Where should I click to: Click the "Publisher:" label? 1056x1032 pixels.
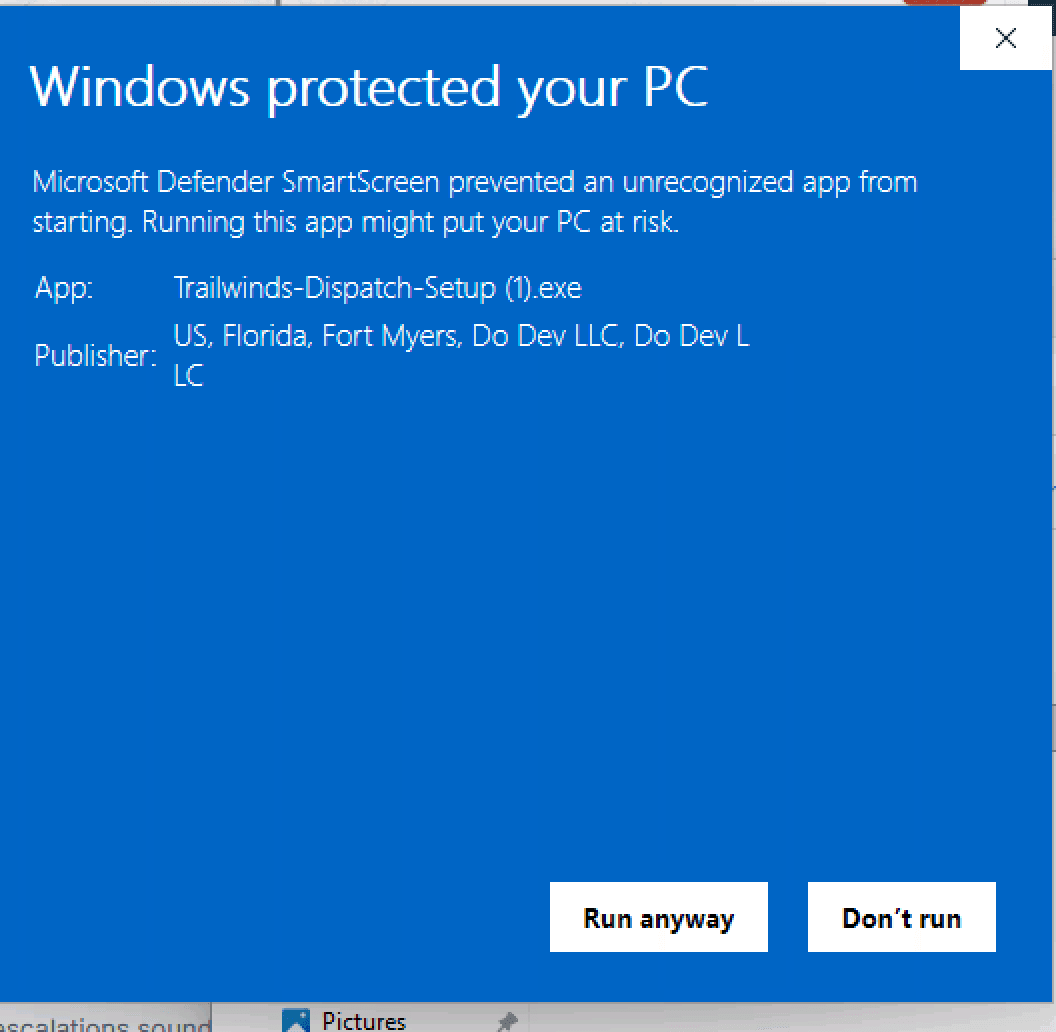tap(95, 356)
